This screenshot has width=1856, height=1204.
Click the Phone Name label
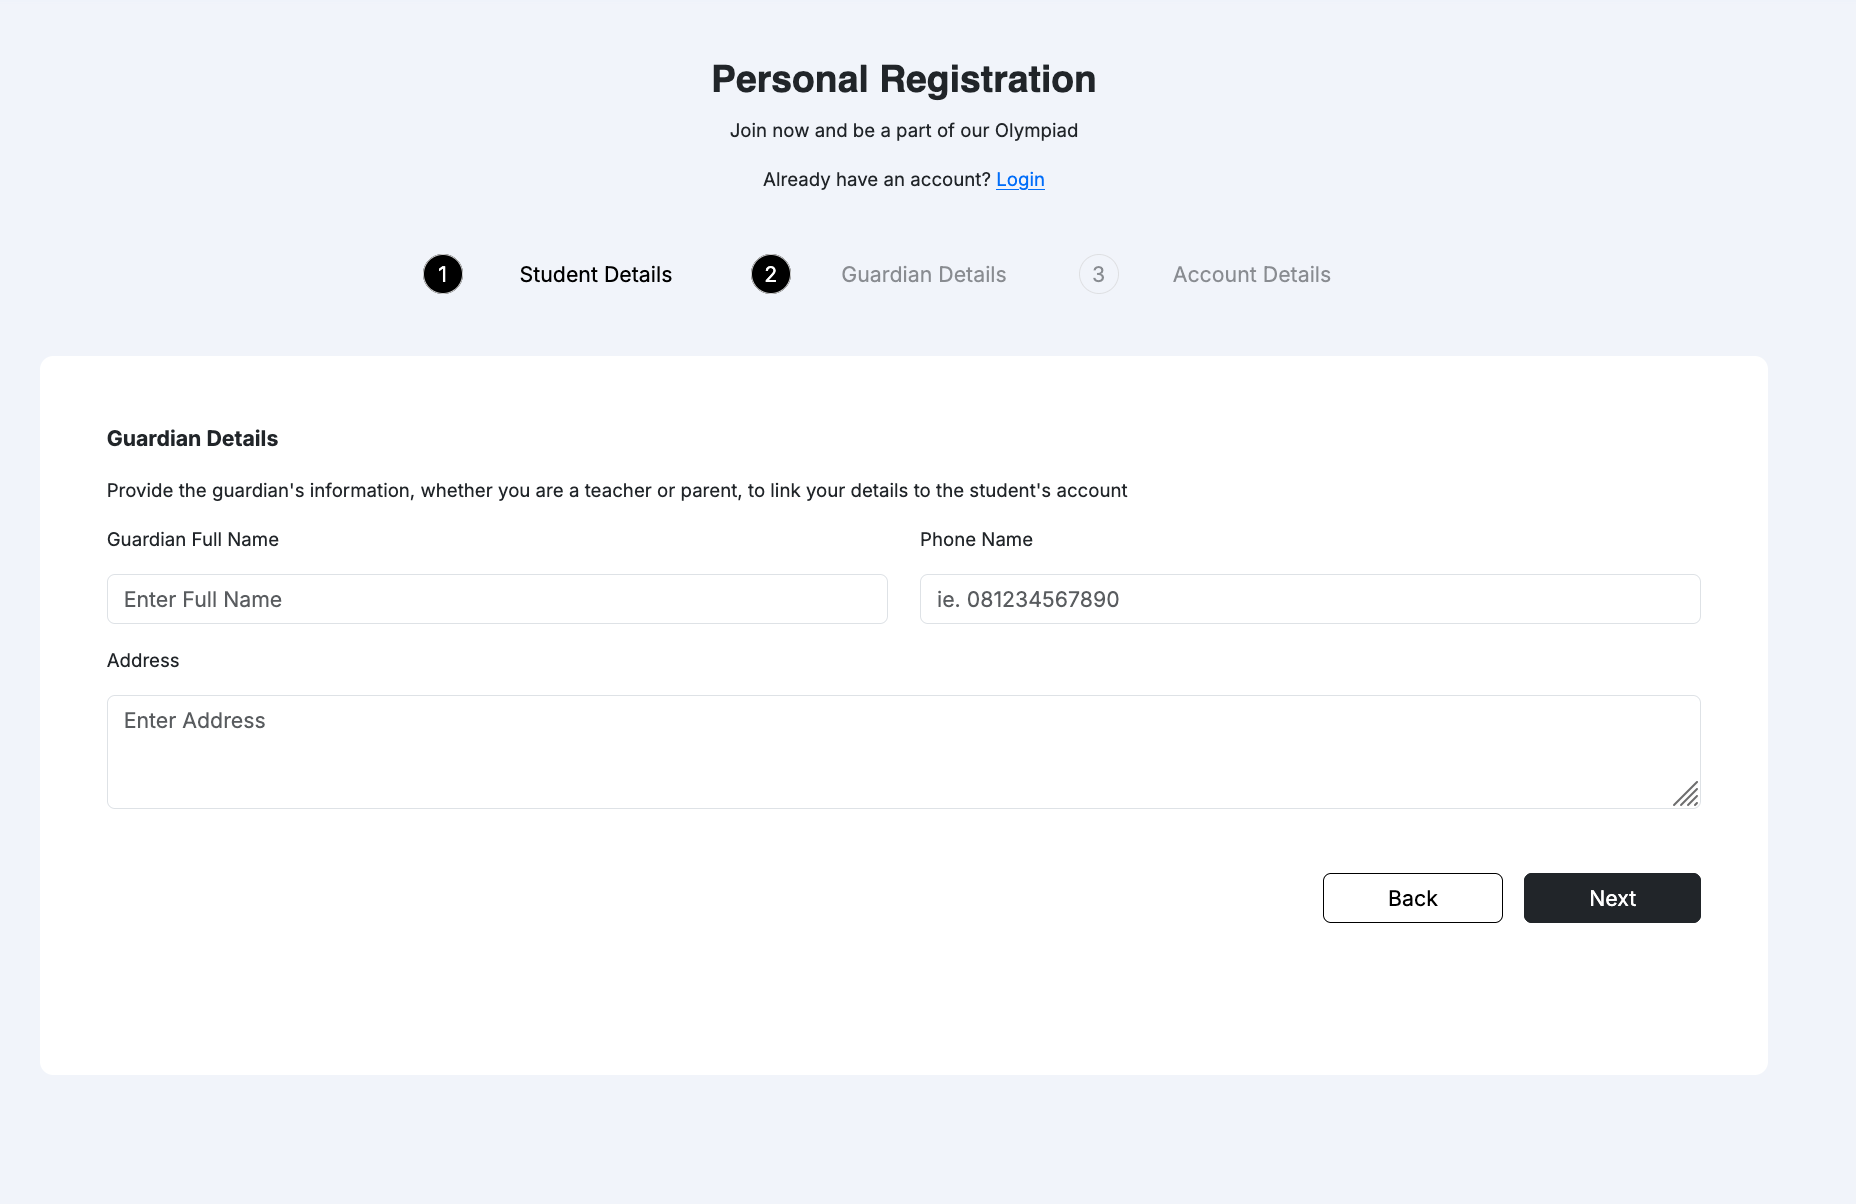point(976,540)
